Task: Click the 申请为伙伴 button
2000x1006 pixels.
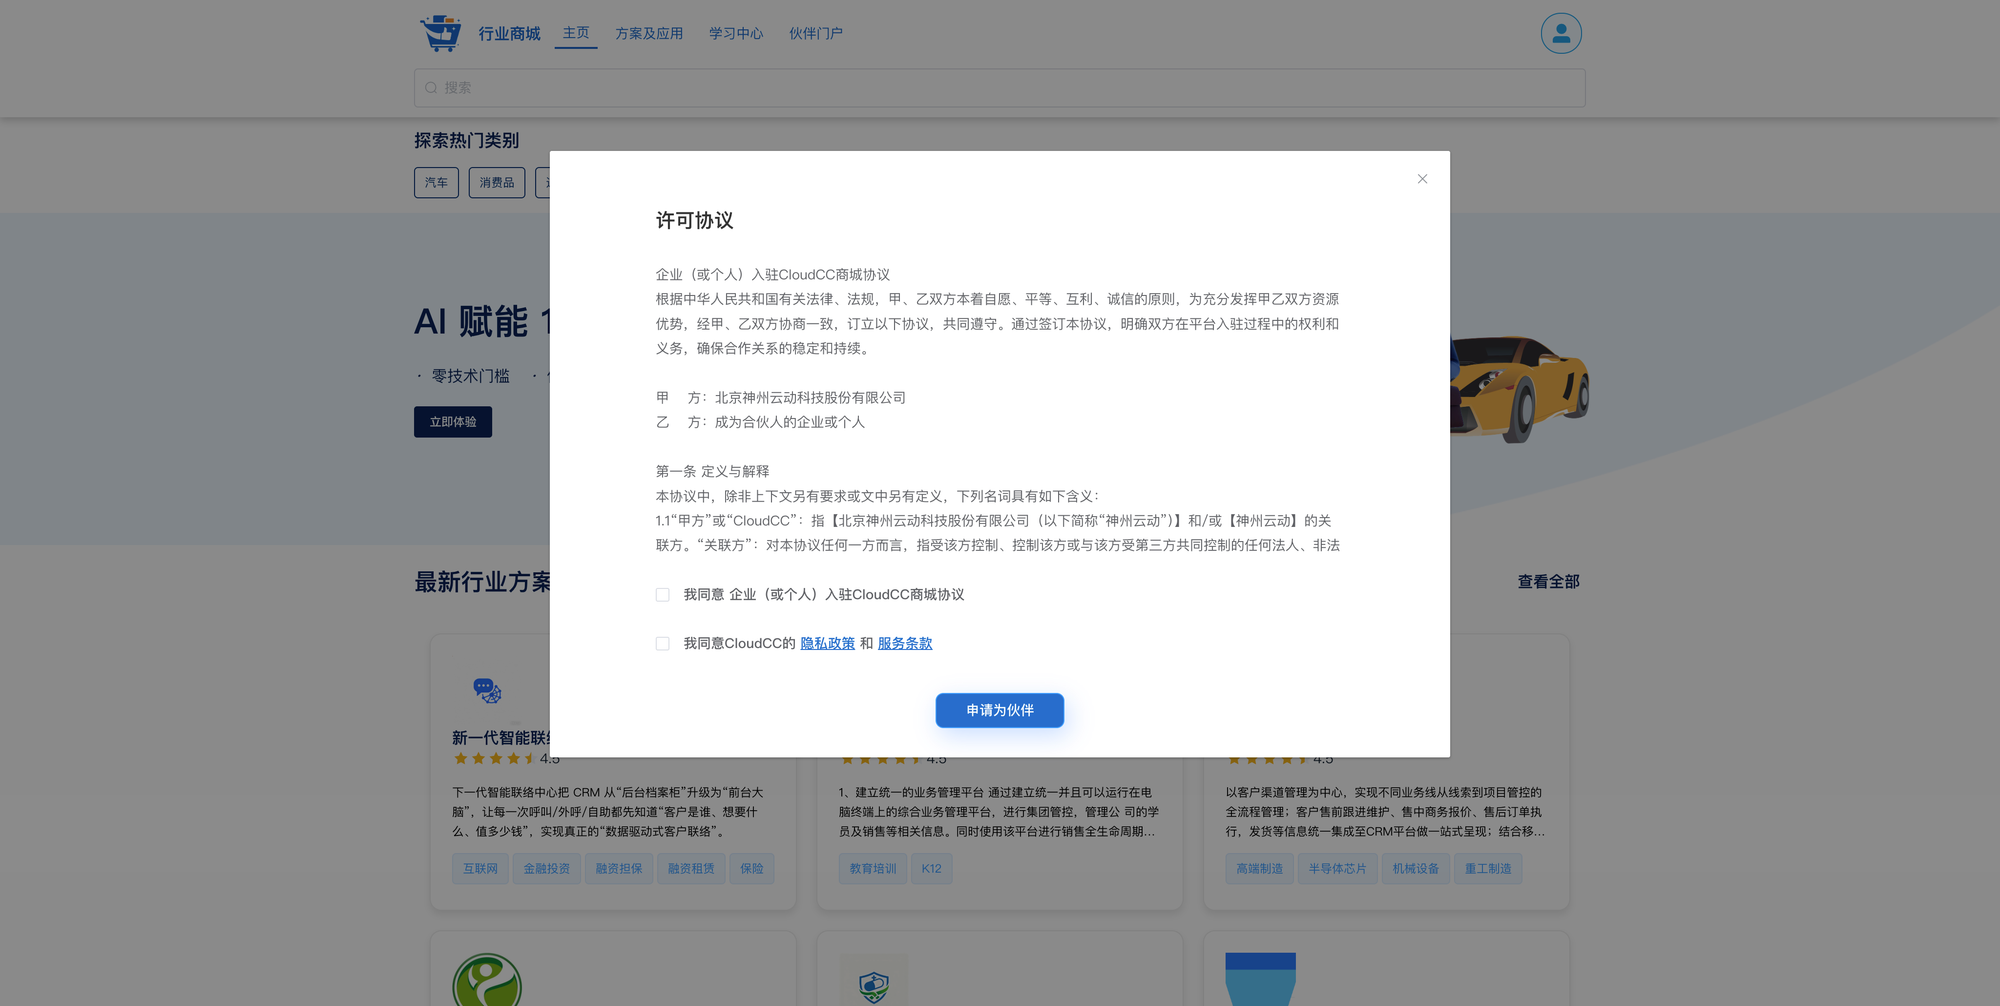Action: point(999,710)
